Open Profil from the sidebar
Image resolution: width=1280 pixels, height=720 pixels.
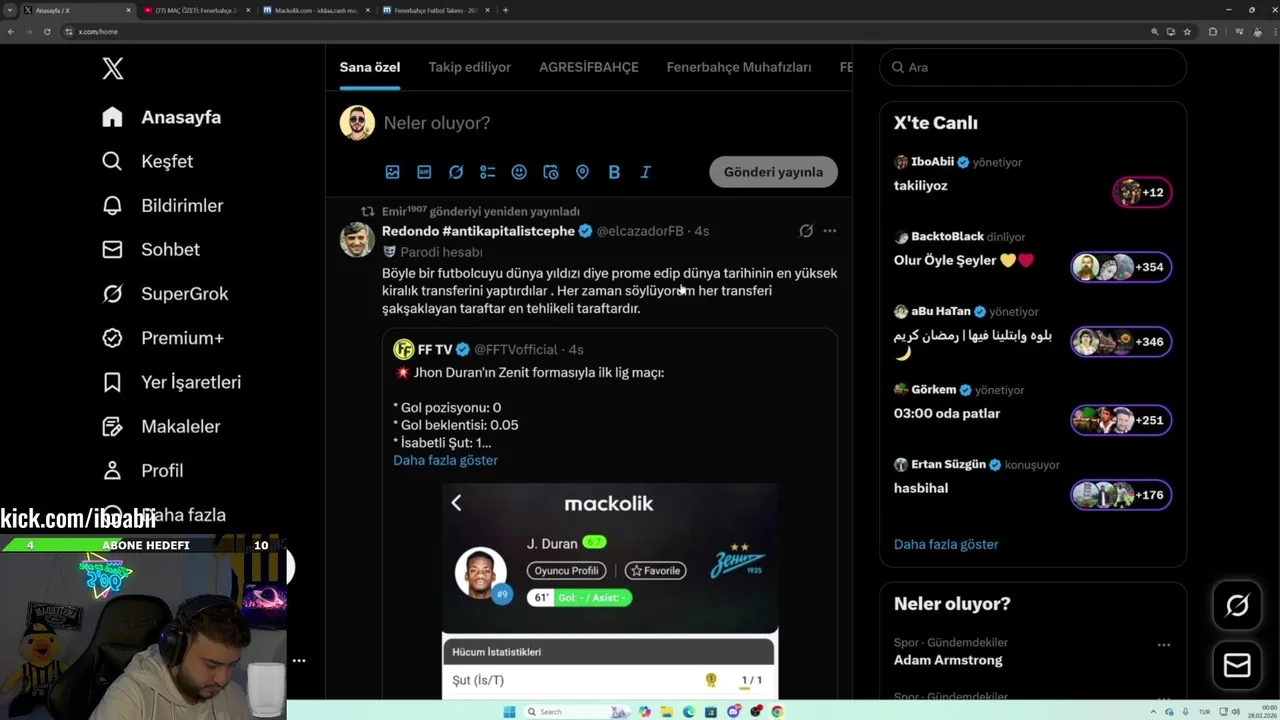pos(142,470)
